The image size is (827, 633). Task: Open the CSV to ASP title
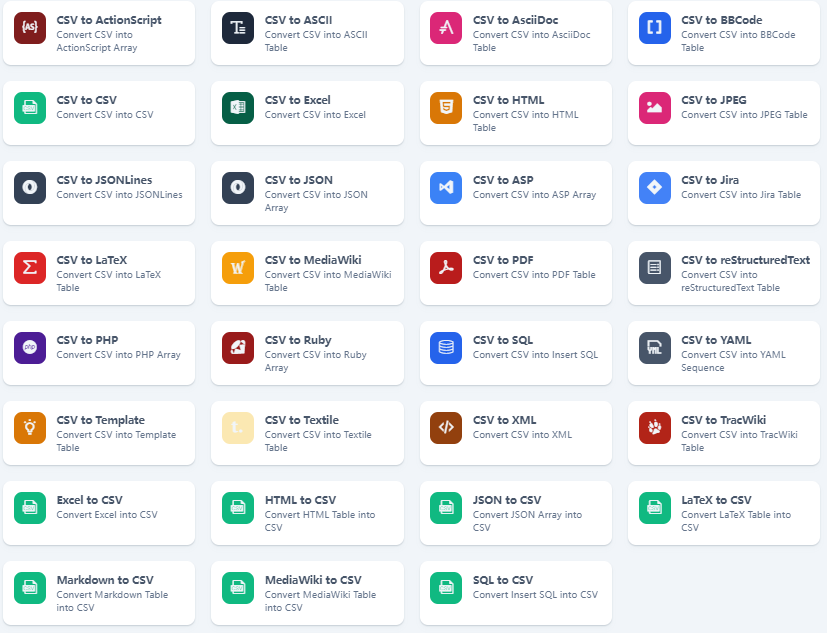[x=503, y=180]
